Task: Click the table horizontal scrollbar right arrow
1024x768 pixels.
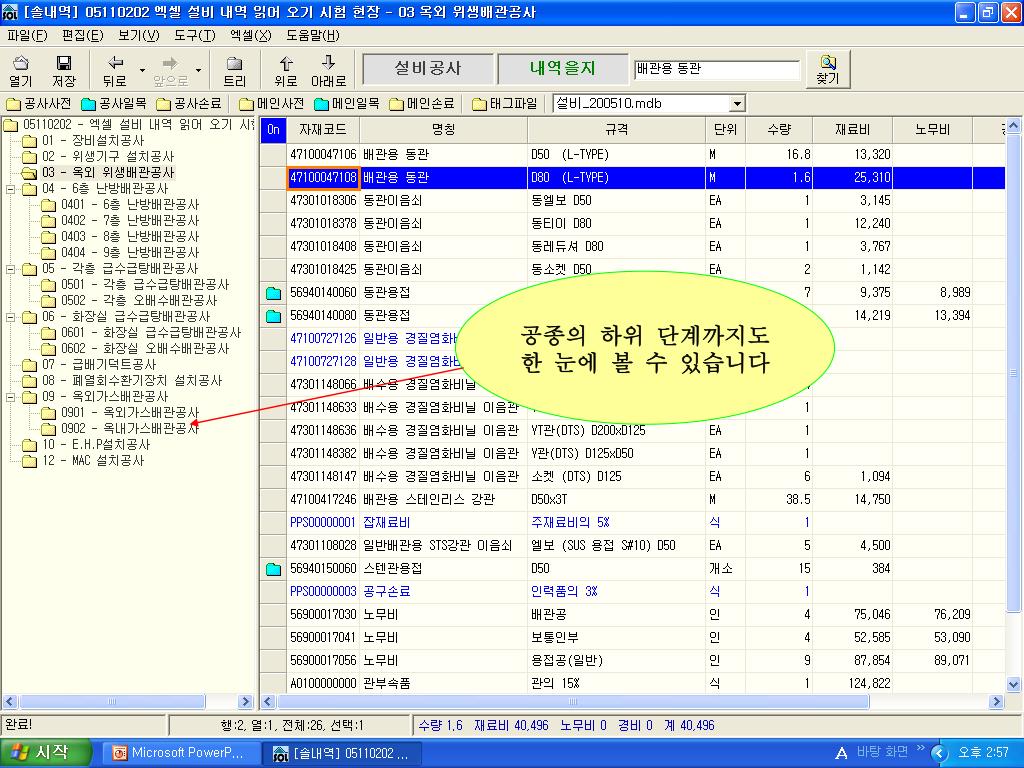Action: click(997, 702)
